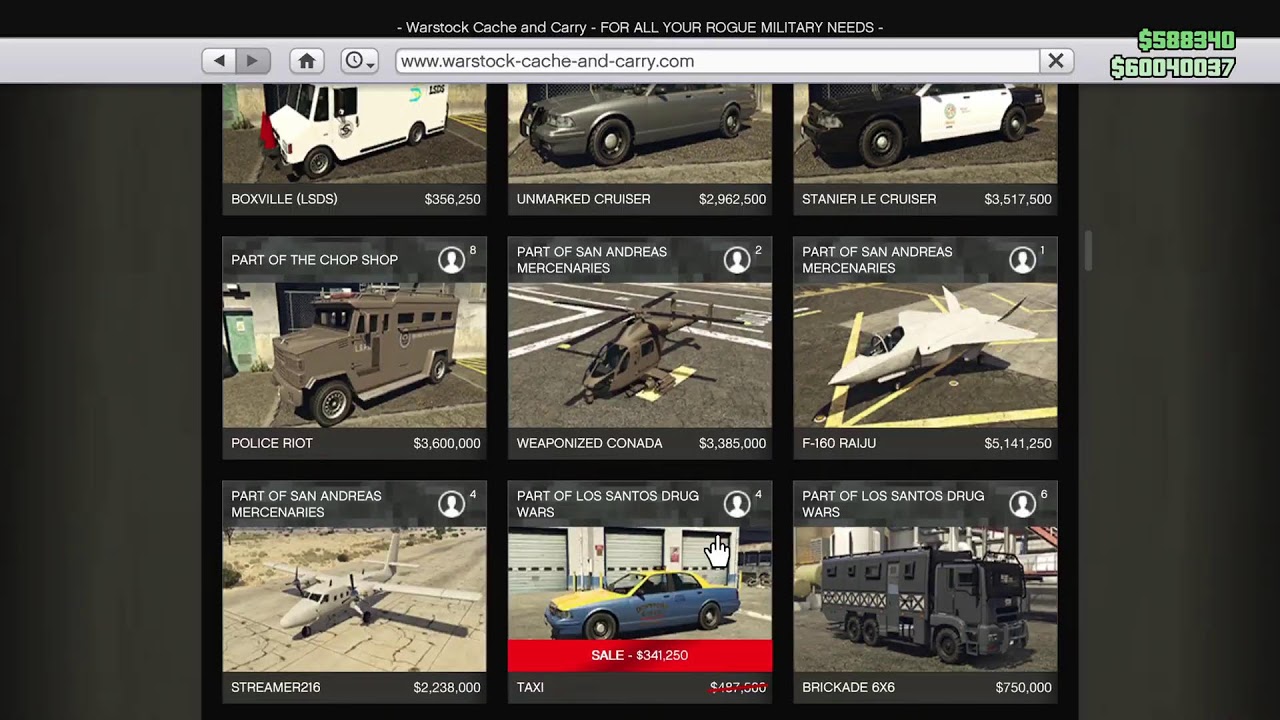Click the player count icon on Brickade 6x6

click(x=1022, y=504)
